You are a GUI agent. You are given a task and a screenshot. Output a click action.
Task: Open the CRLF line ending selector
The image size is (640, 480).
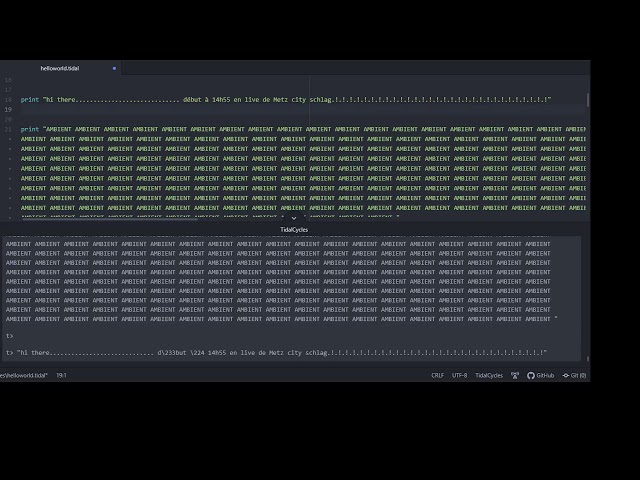coord(437,376)
